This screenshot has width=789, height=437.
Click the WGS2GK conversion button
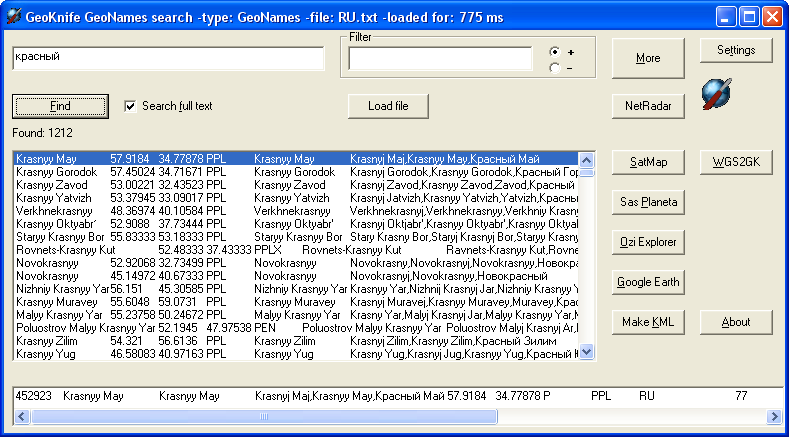736,162
